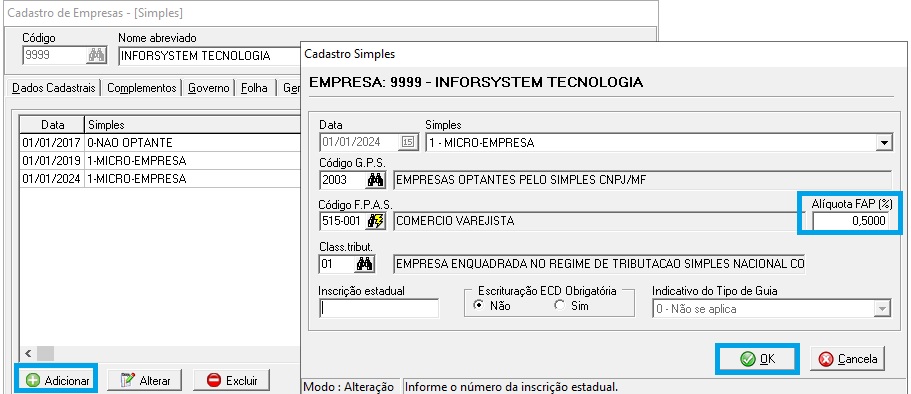The width and height of the screenshot is (911, 394).
Task: Click the Excluir button
Action: pos(232,381)
